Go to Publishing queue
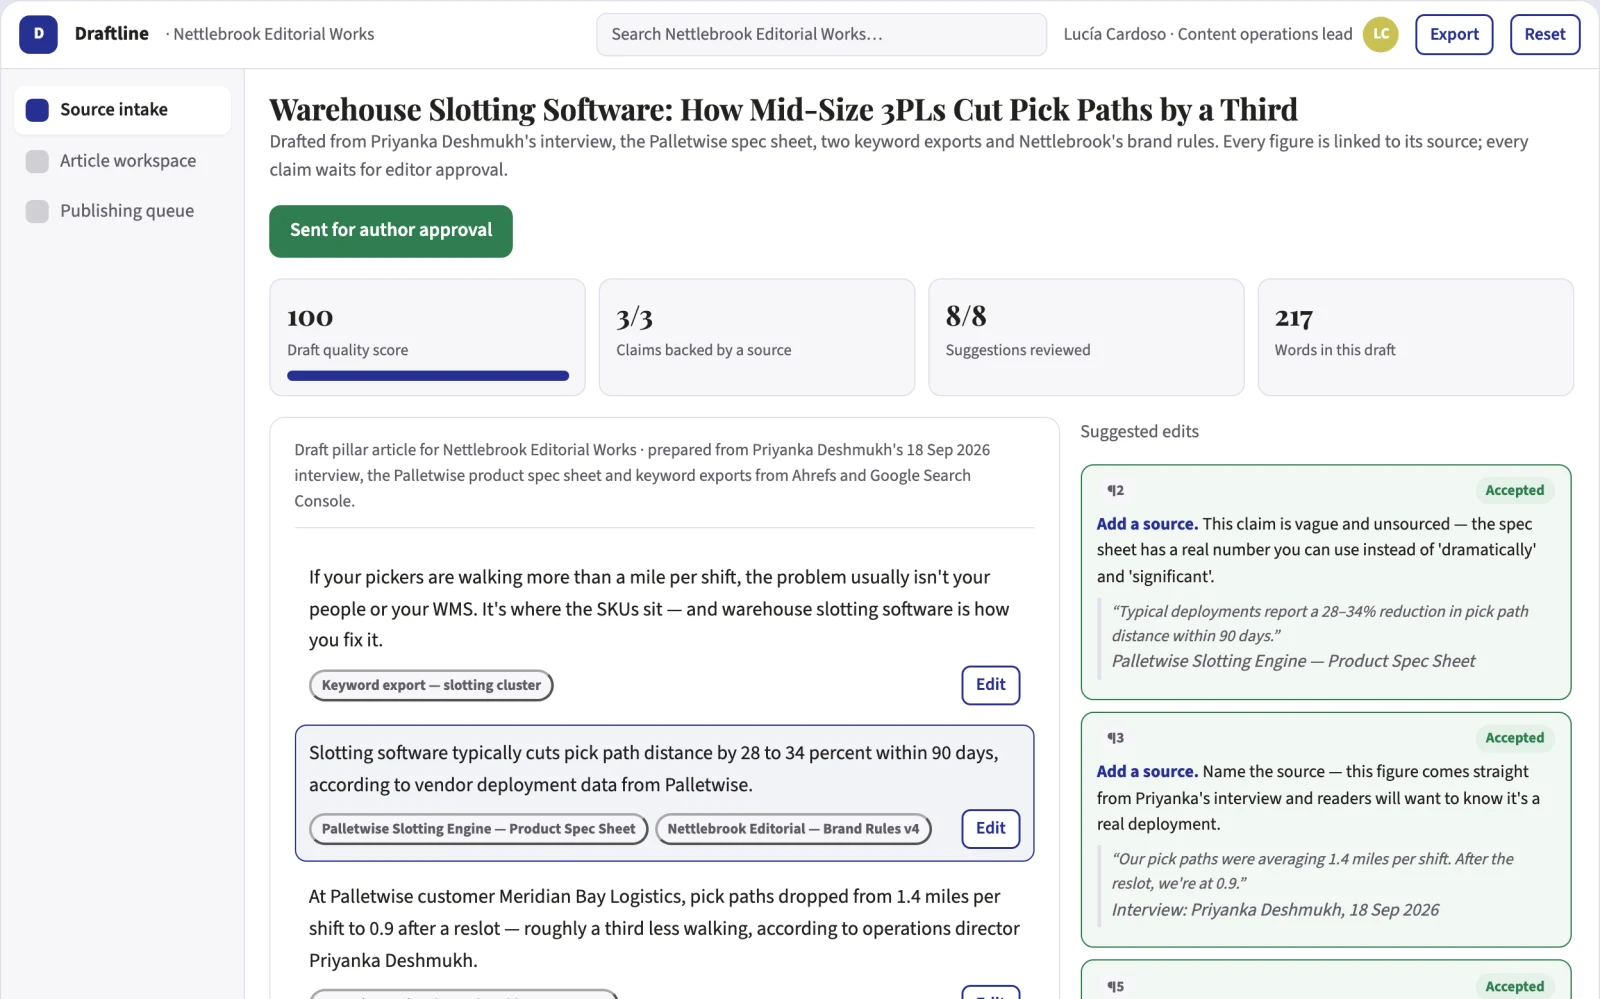Image resolution: width=1600 pixels, height=999 pixels. point(122,211)
